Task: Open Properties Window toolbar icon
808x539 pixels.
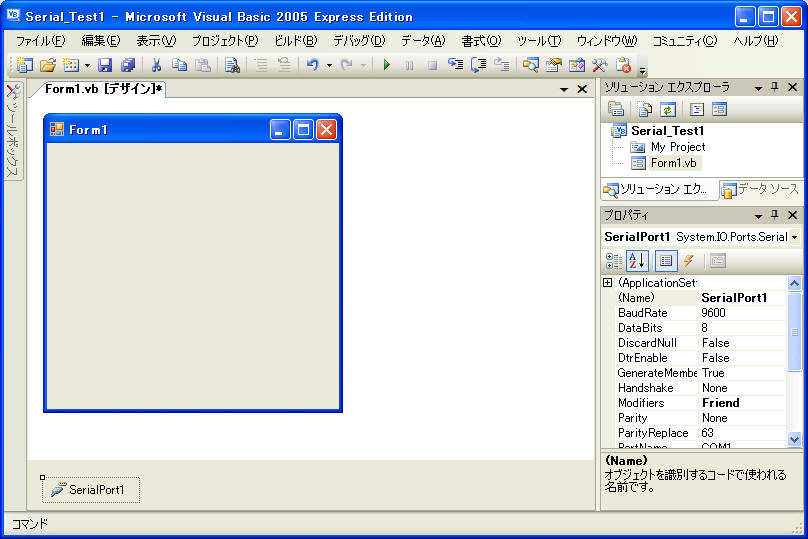Action: (553, 65)
